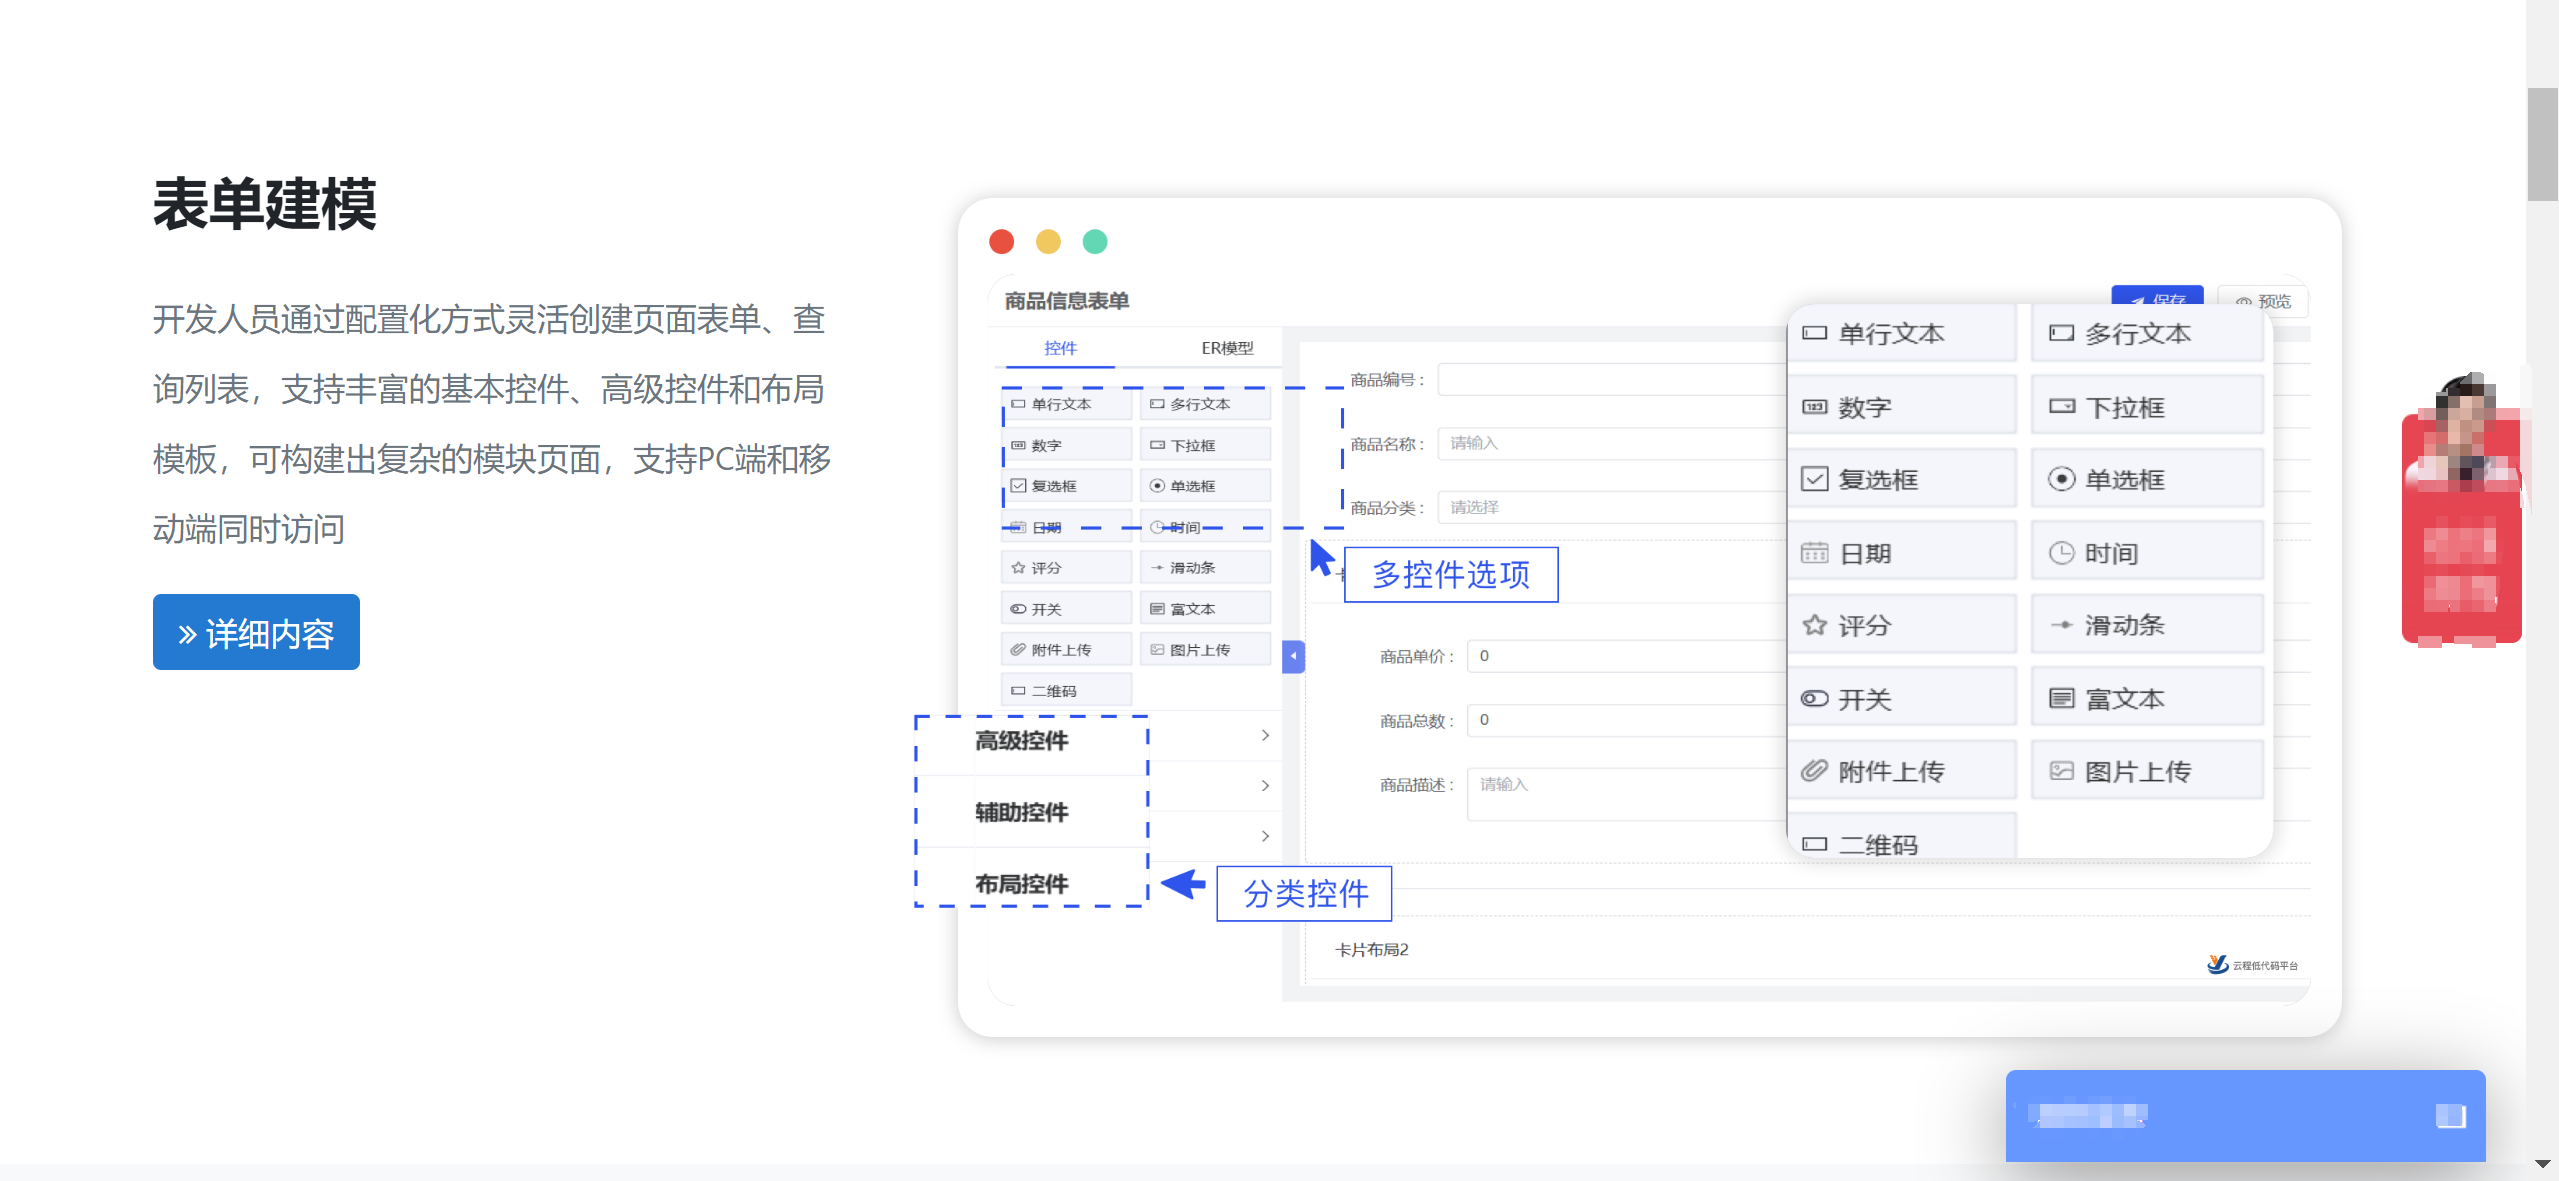Switch to the 控件 tab
The width and height of the screenshot is (2559, 1181).
[x=1060, y=348]
